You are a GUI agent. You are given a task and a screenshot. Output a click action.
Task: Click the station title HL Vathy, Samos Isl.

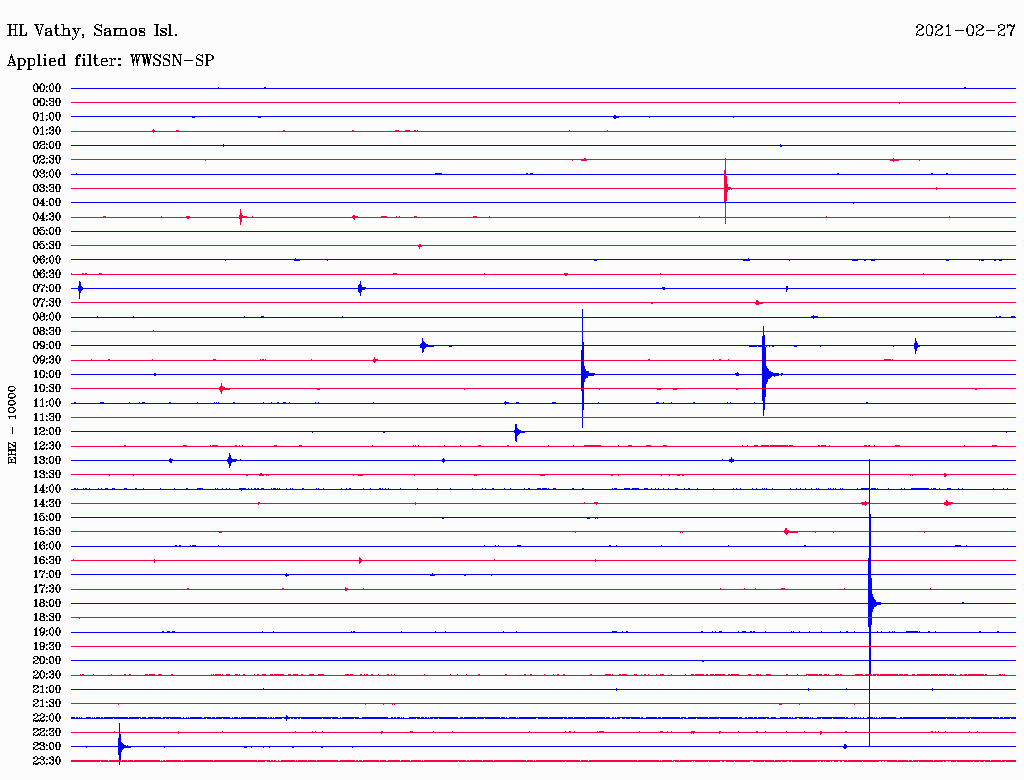(92, 31)
